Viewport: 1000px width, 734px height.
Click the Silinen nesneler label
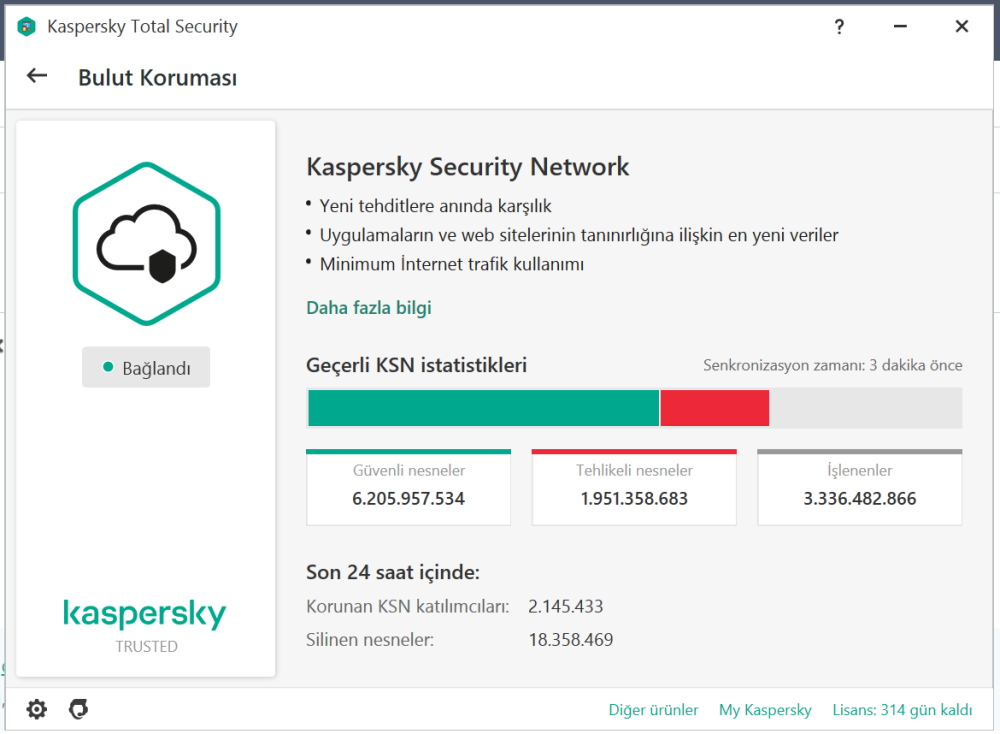pyautogui.click(x=370, y=640)
